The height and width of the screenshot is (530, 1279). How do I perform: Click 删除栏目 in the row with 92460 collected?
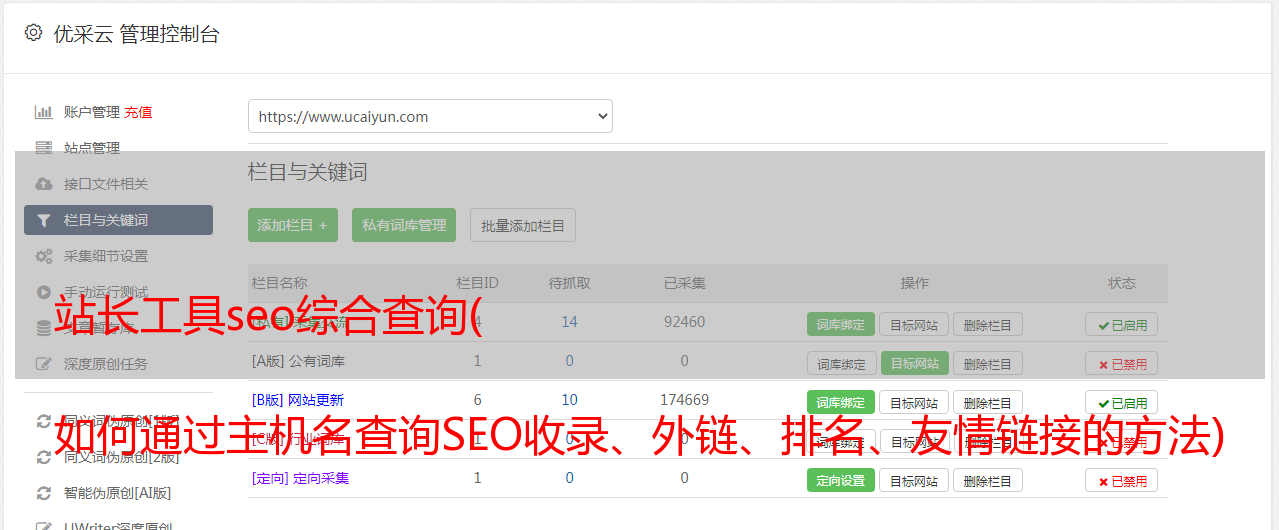(988, 324)
